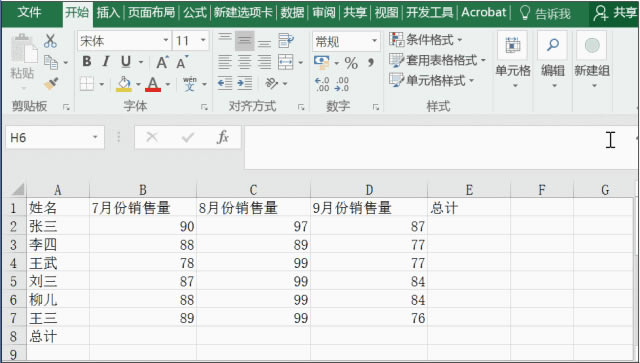Apply yellow fill color bucket
This screenshot has width=640, height=363.
[x=124, y=84]
